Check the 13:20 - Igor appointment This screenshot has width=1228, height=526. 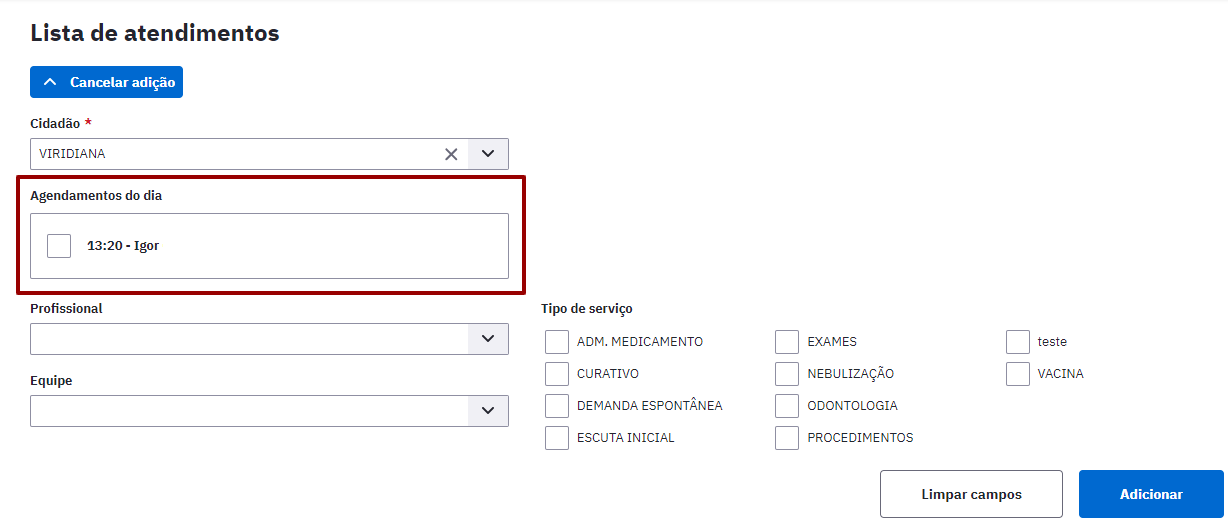(59, 246)
